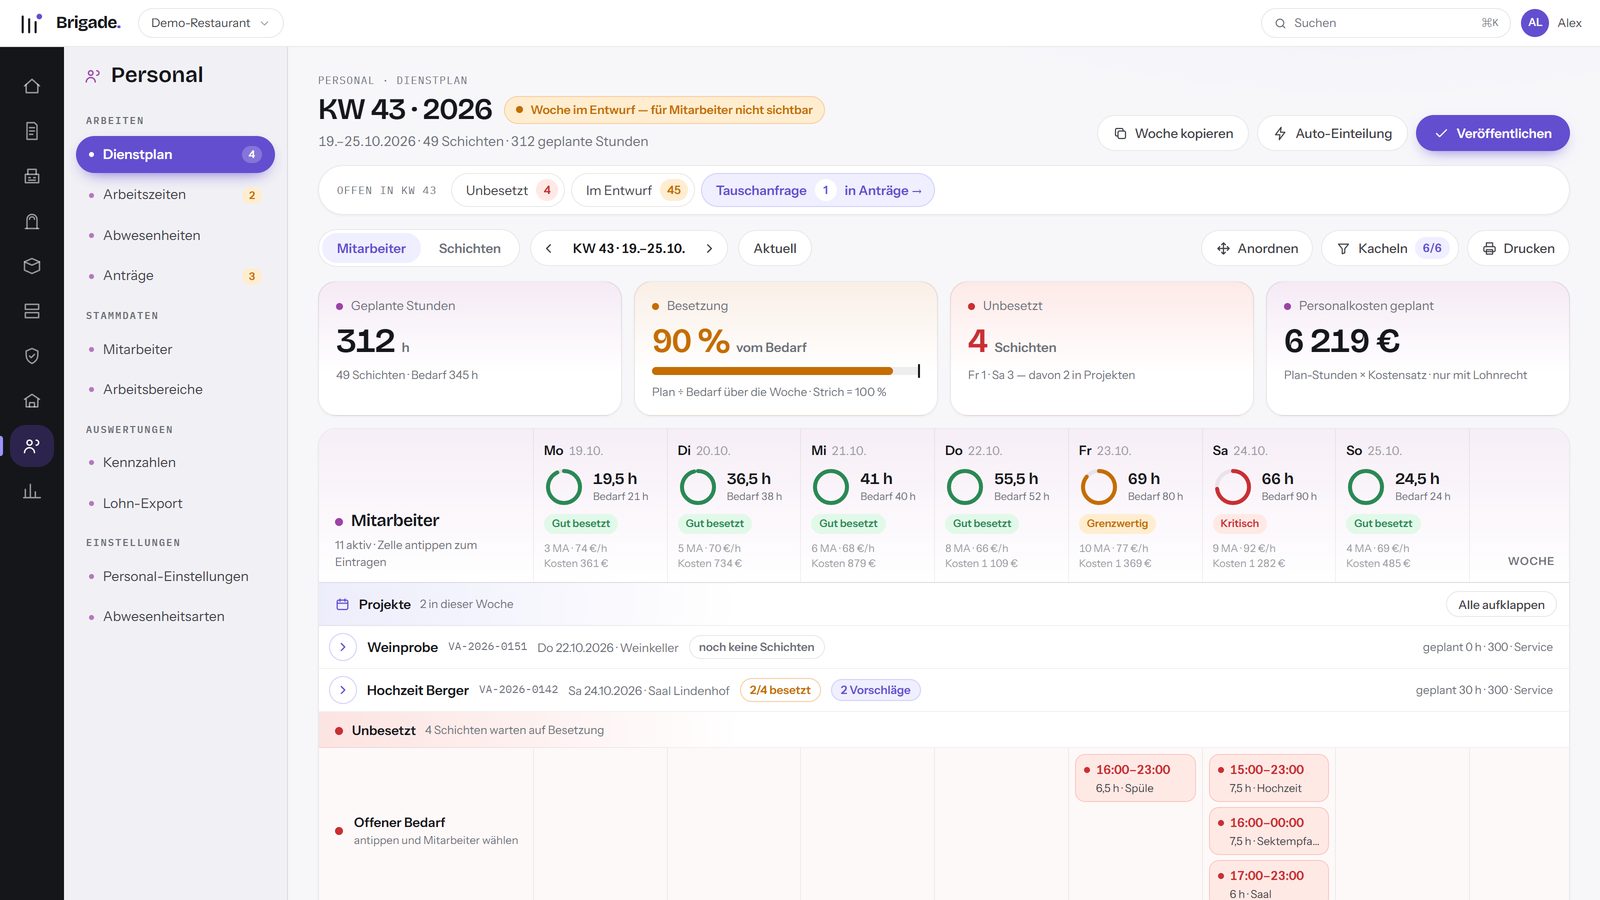The width and height of the screenshot is (1600, 900).
Task: Go to next week arrow
Action: click(709, 248)
